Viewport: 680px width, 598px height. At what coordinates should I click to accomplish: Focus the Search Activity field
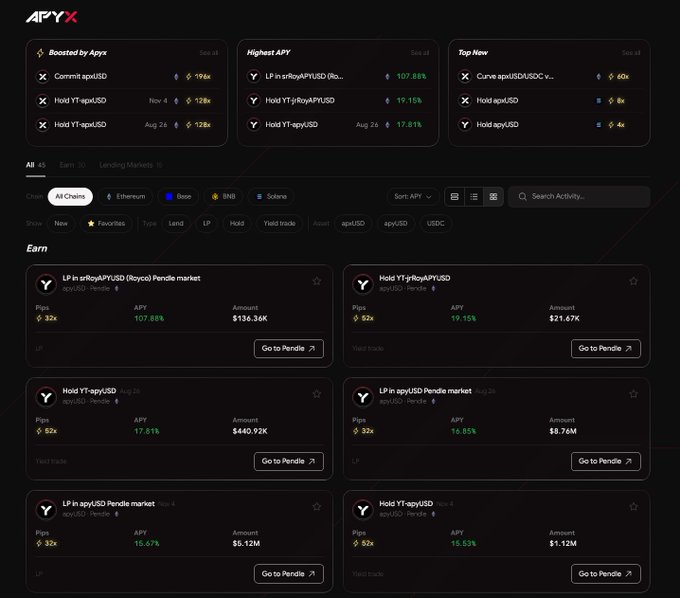point(579,196)
